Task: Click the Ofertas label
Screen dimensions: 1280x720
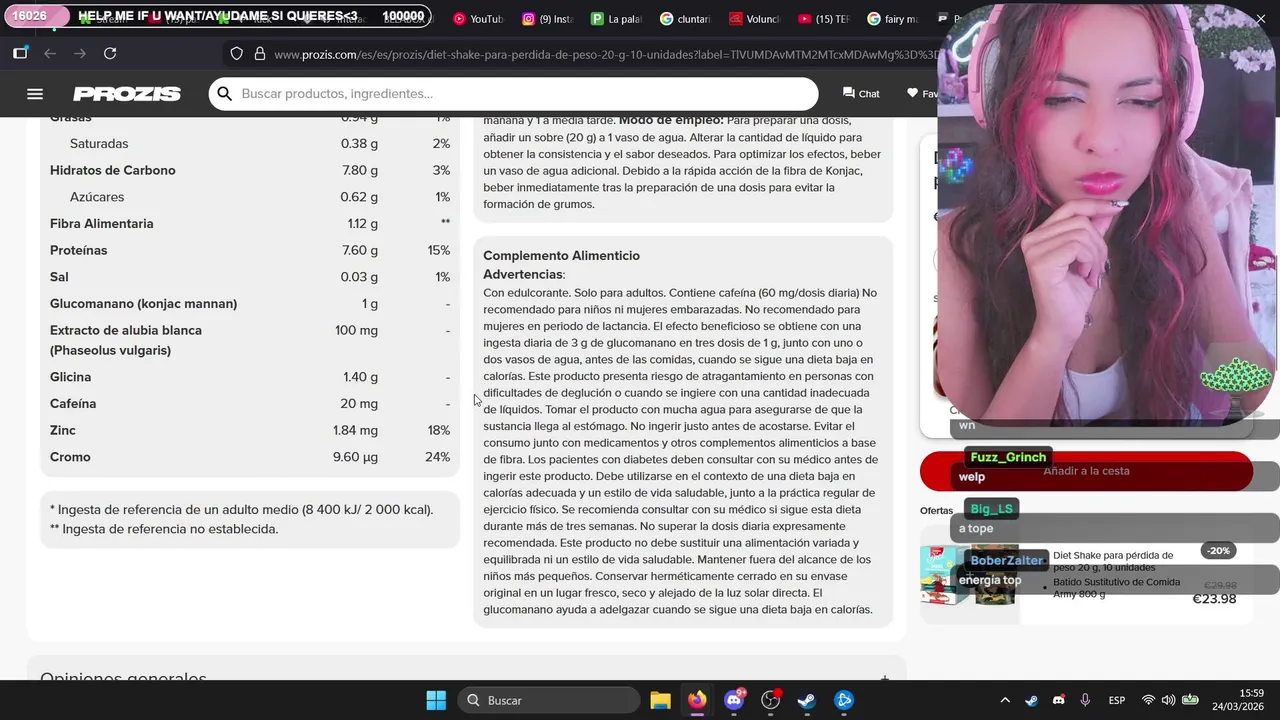Action: (937, 511)
